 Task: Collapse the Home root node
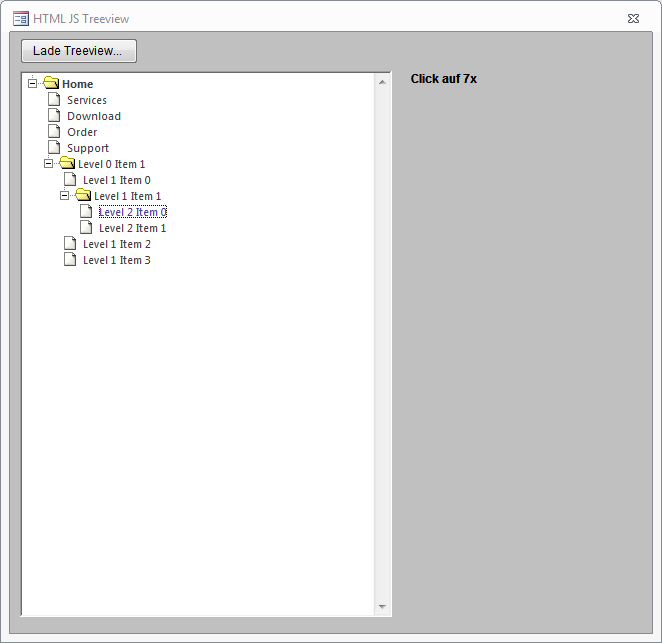click(x=33, y=84)
